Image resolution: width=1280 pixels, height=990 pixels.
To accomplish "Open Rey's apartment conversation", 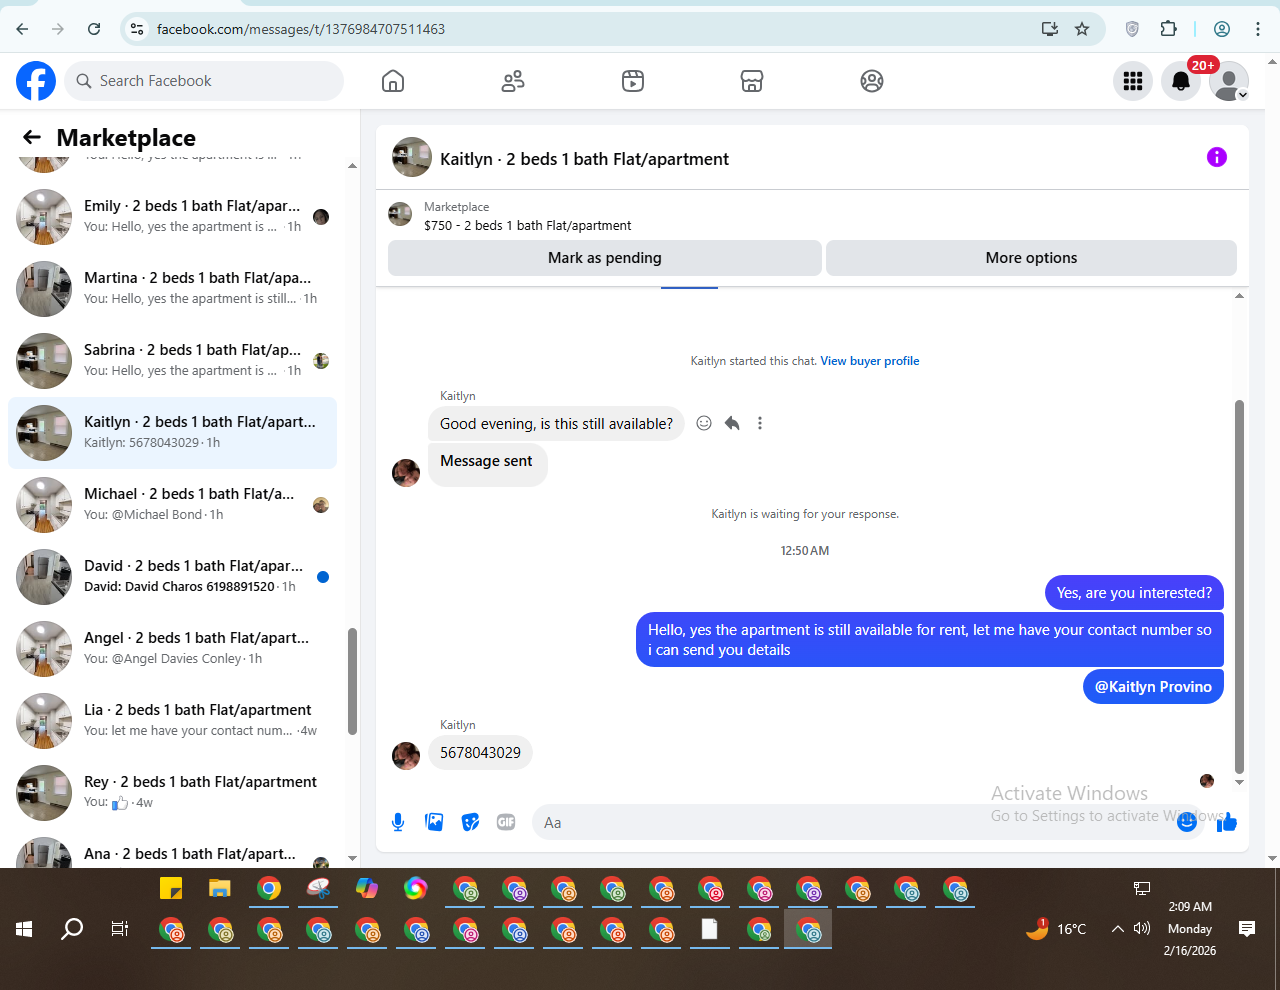I will [172, 793].
